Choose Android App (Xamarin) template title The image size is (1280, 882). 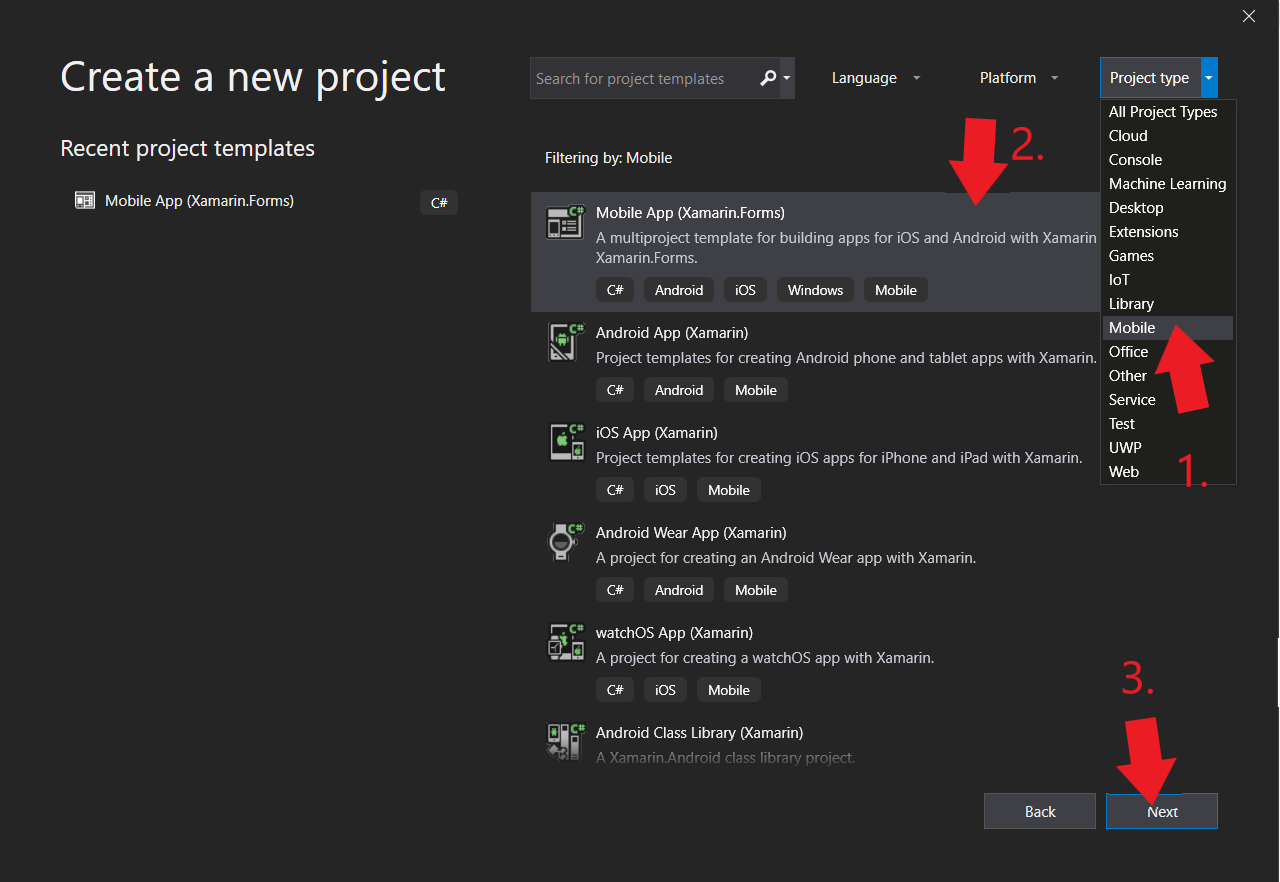tap(672, 333)
